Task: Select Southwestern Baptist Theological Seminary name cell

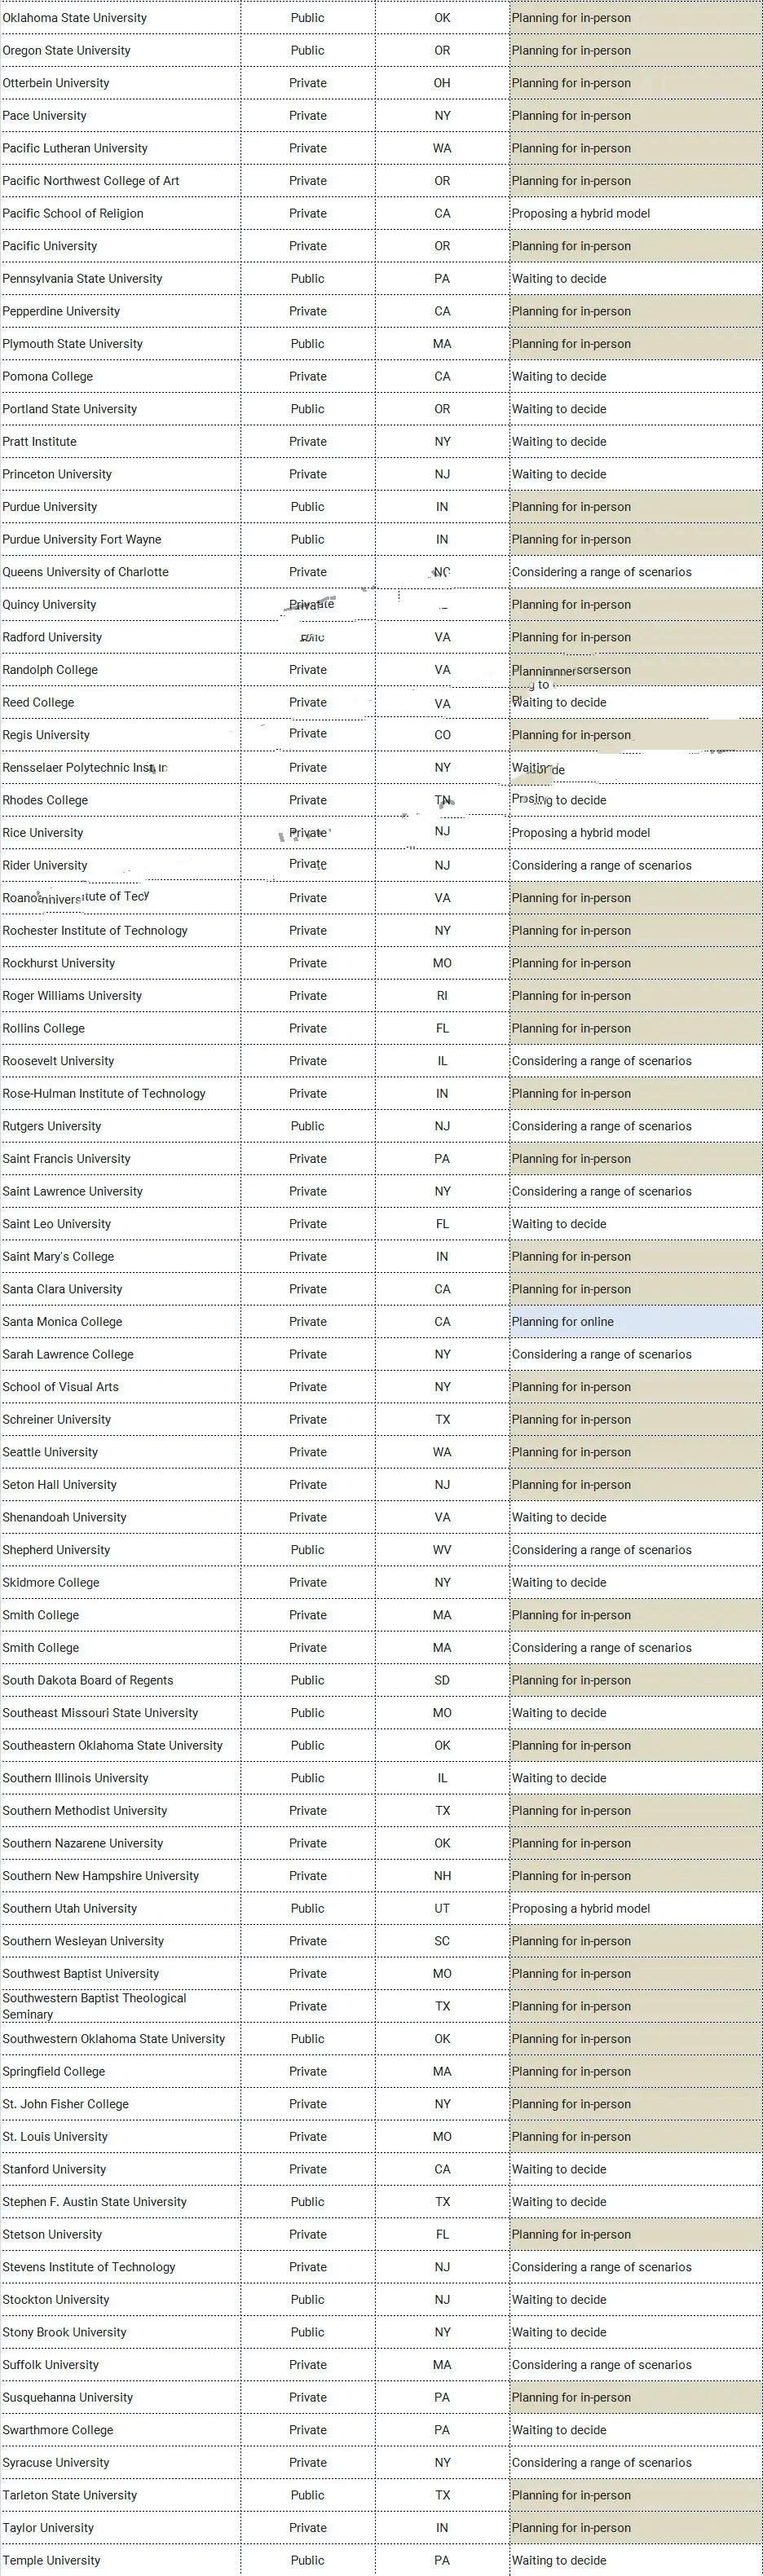Action: click(x=94, y=2006)
